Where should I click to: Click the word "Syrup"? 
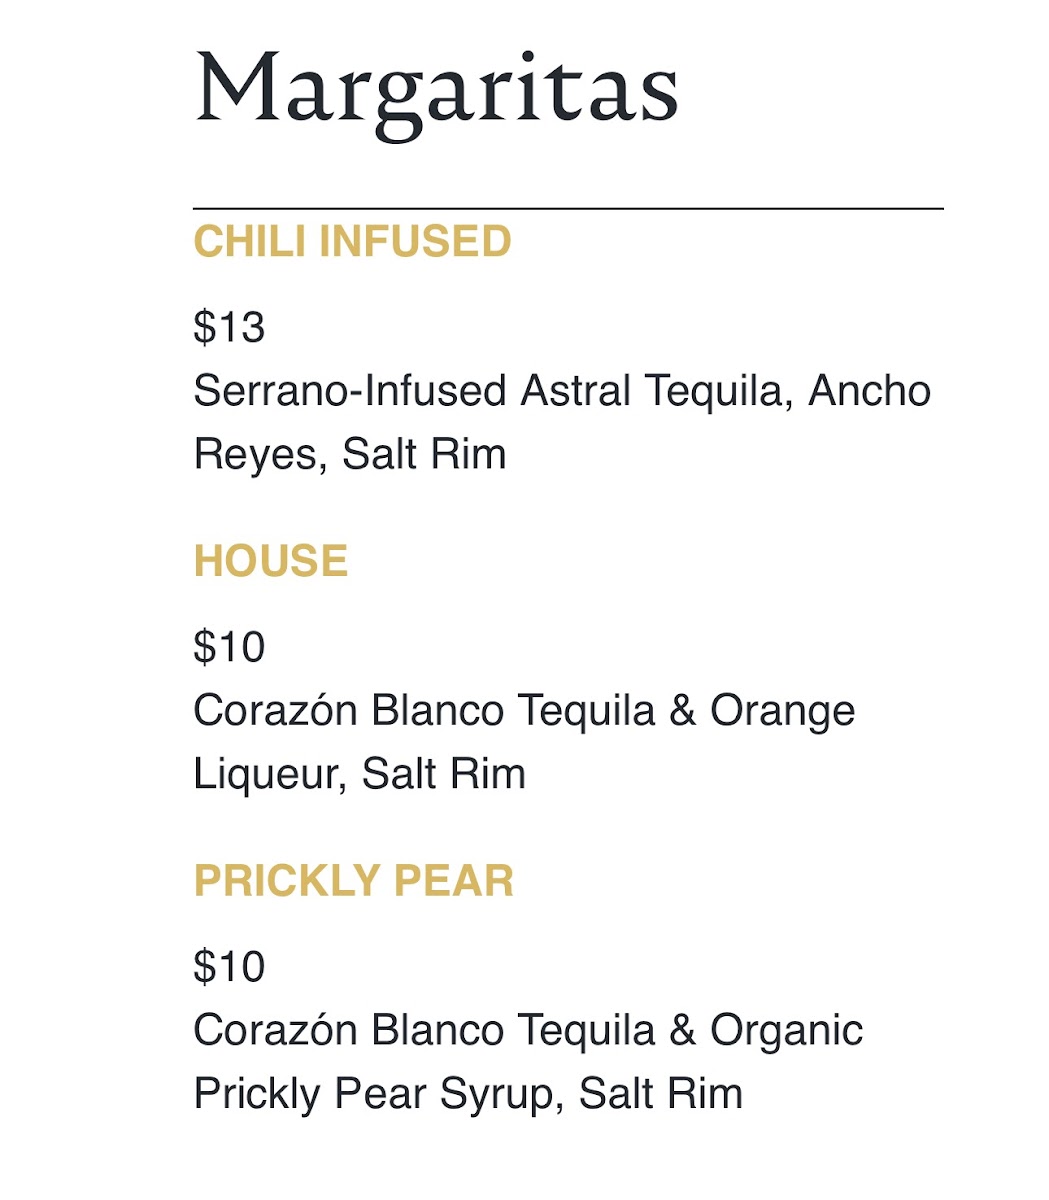coord(495,1094)
